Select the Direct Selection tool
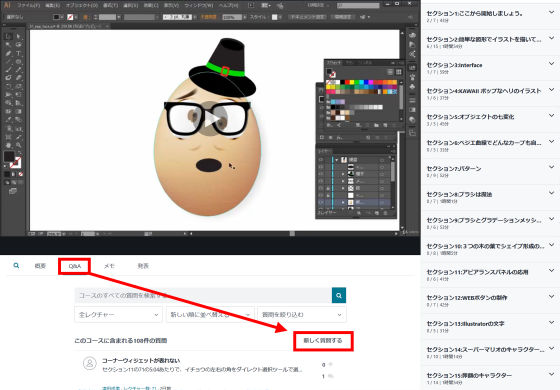 coord(19,36)
